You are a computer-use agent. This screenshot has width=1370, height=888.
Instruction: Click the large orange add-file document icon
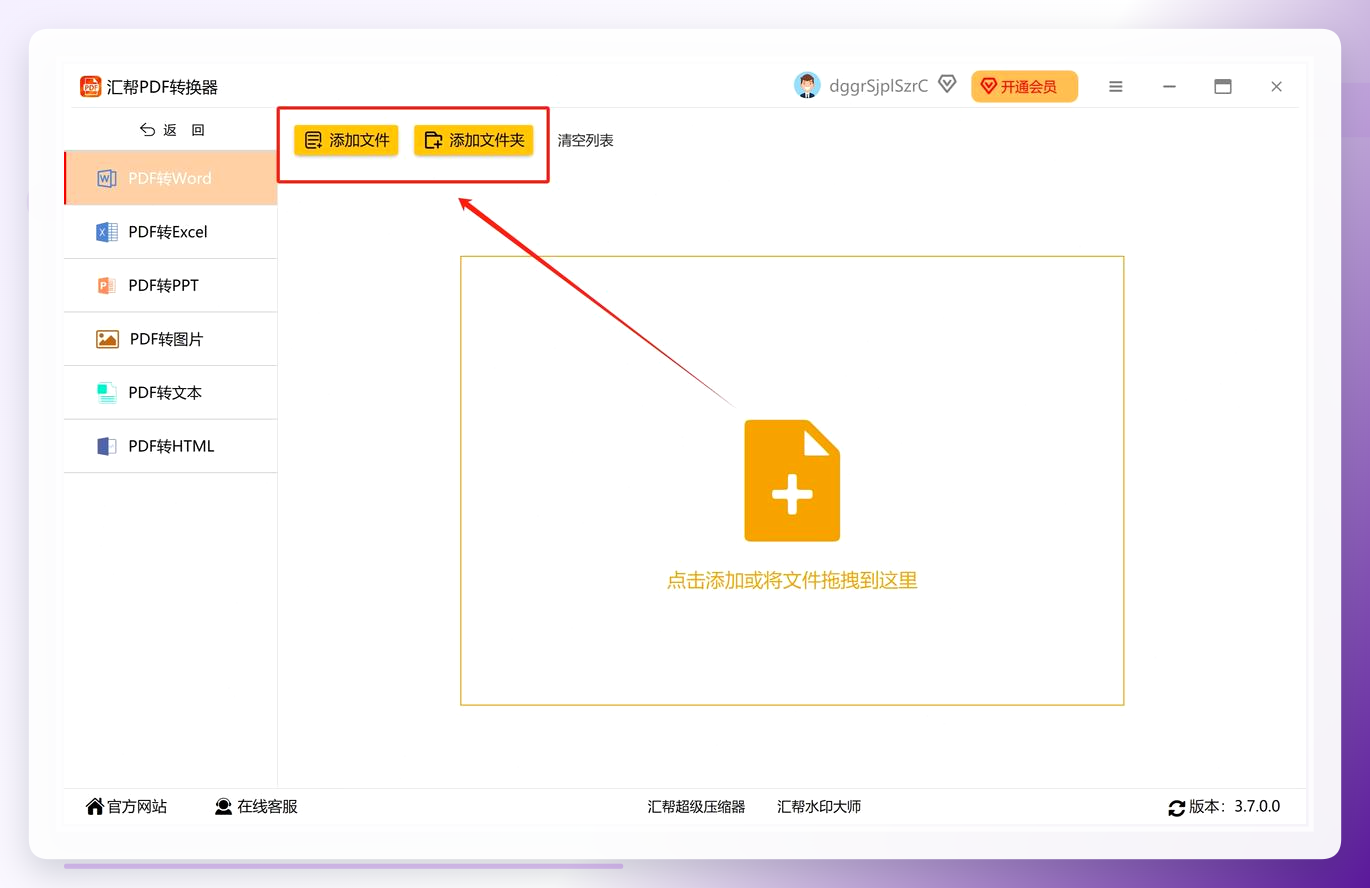(x=792, y=481)
